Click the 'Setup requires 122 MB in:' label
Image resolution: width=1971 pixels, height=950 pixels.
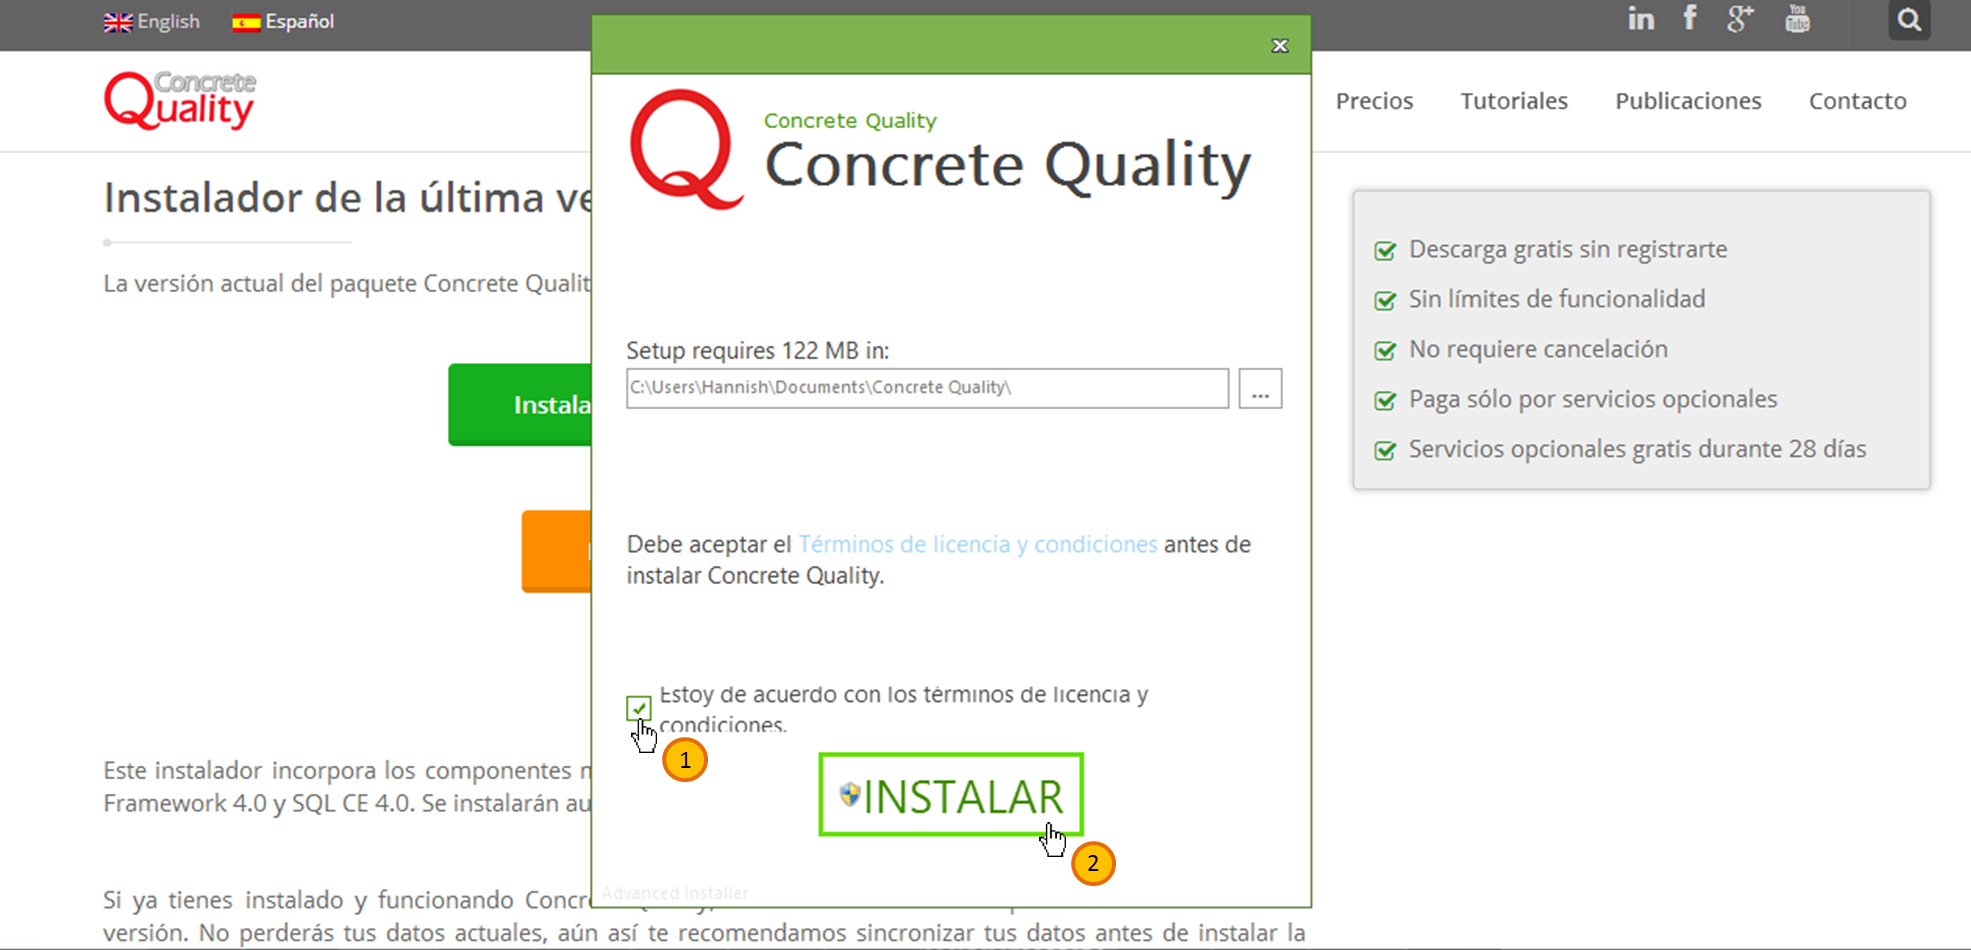(758, 351)
